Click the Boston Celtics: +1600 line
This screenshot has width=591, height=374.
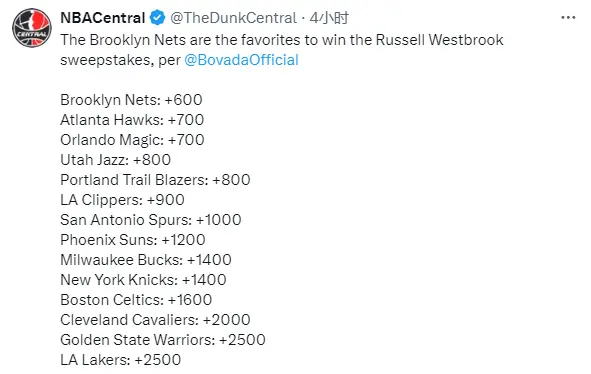click(136, 300)
